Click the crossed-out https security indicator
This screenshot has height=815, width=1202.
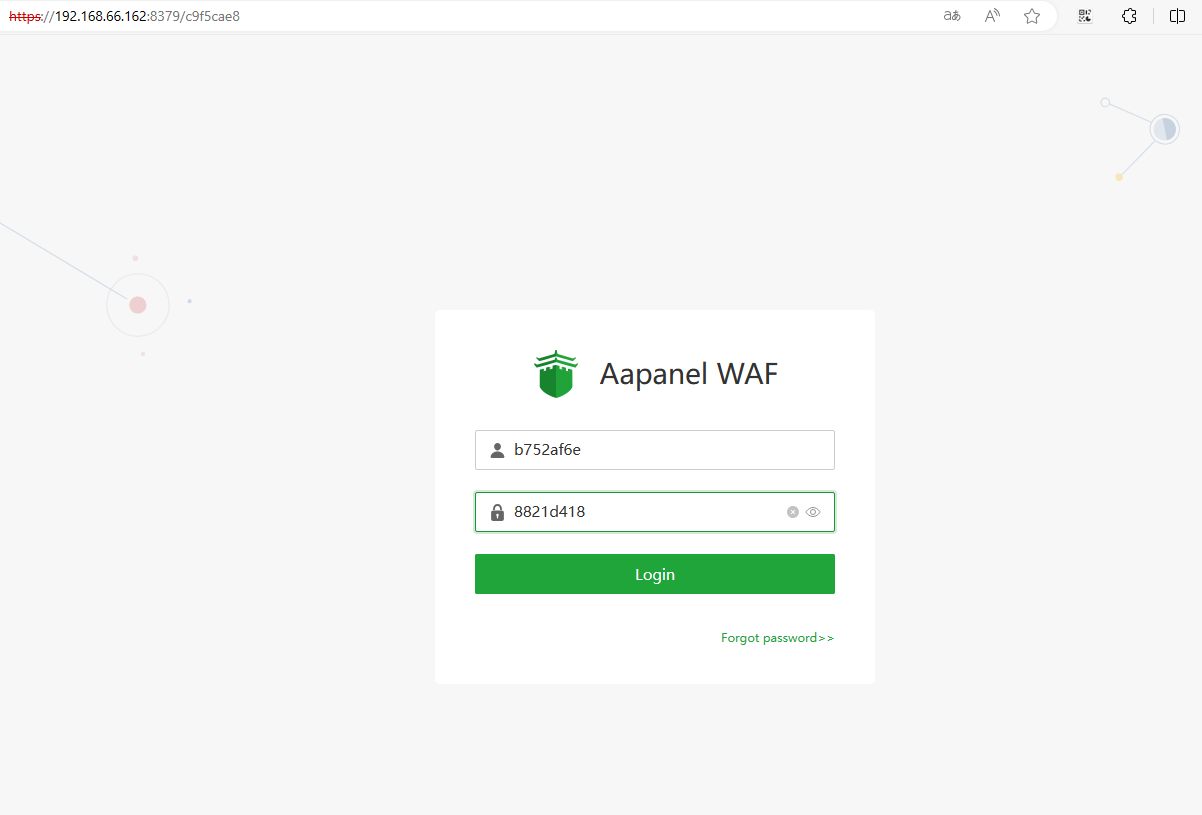(x=24, y=16)
